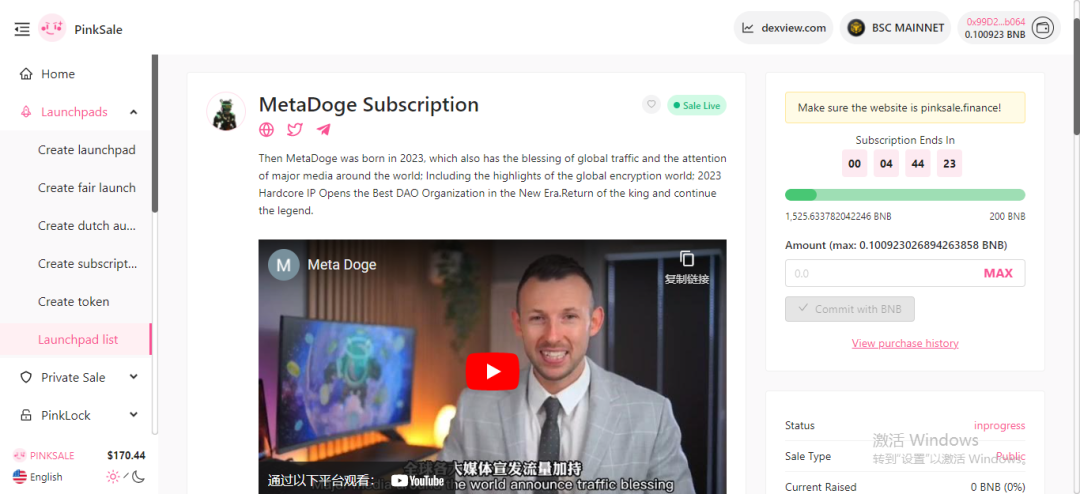Switch to dark mode moon icon
The width and height of the screenshot is (1080, 494).
(x=138, y=476)
